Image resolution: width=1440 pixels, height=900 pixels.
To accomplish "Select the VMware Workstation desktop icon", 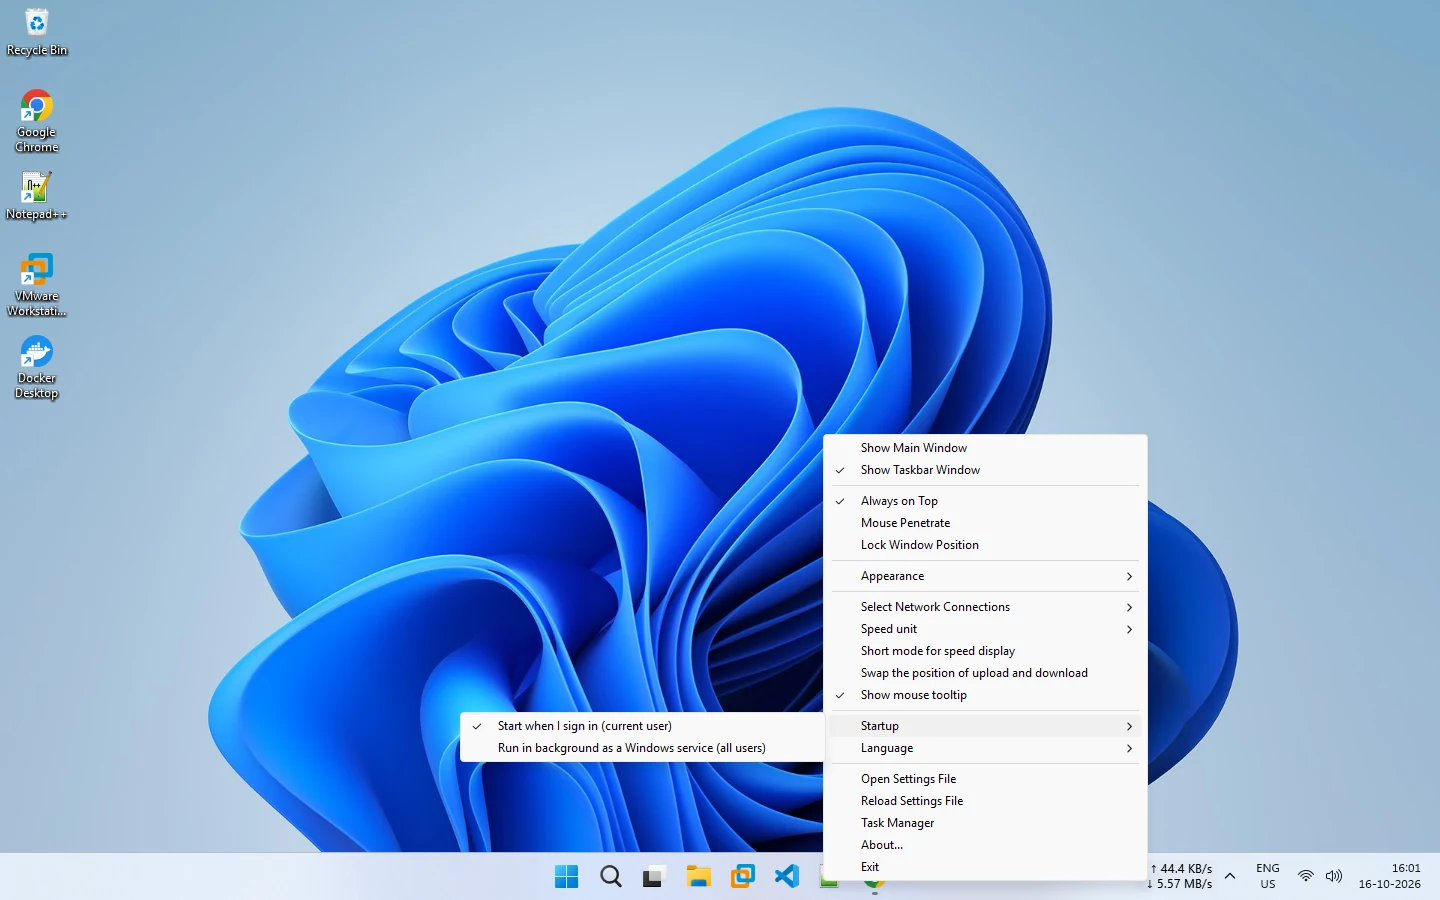I will [37, 286].
